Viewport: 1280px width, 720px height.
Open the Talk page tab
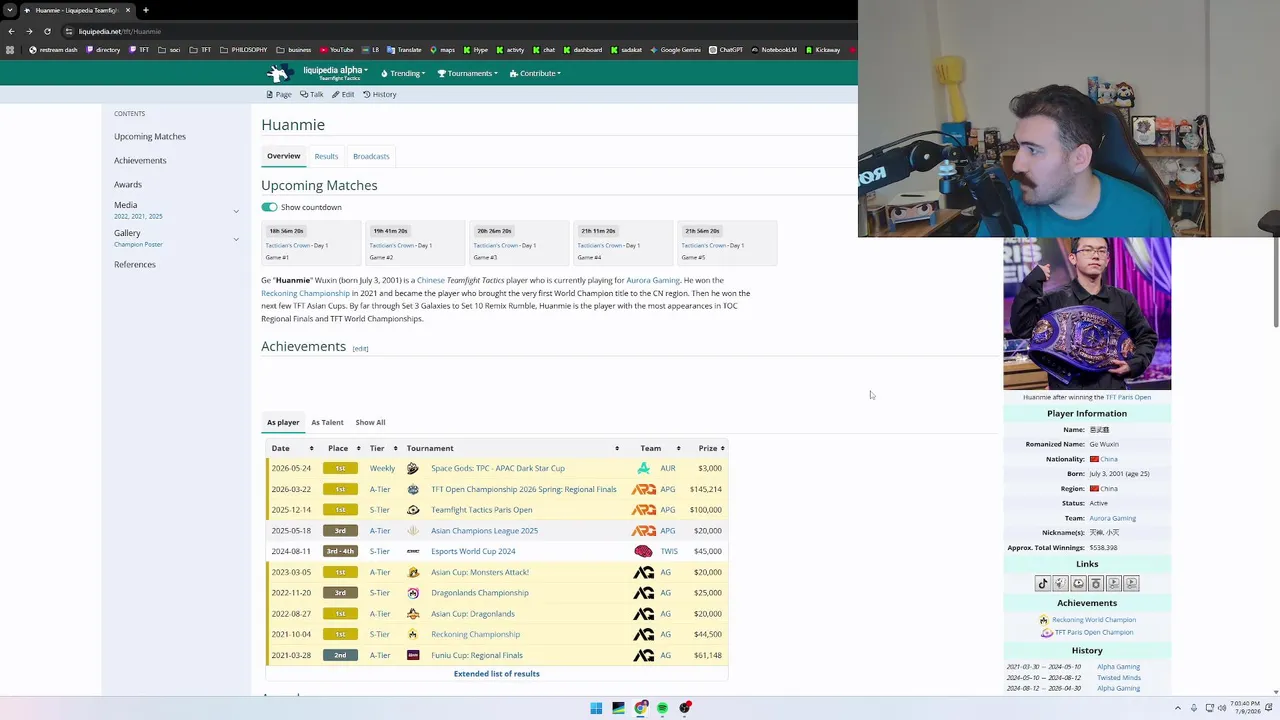[x=312, y=94]
